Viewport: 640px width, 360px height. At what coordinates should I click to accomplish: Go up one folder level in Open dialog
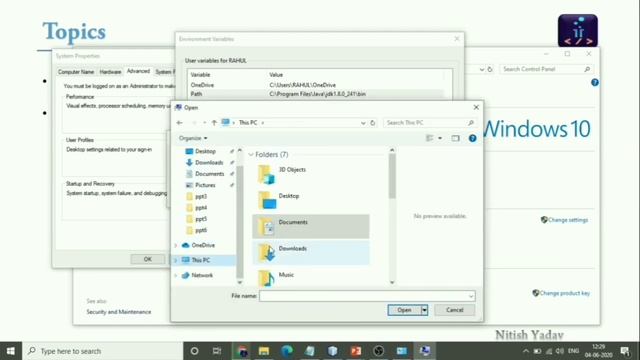pyautogui.click(x=214, y=122)
